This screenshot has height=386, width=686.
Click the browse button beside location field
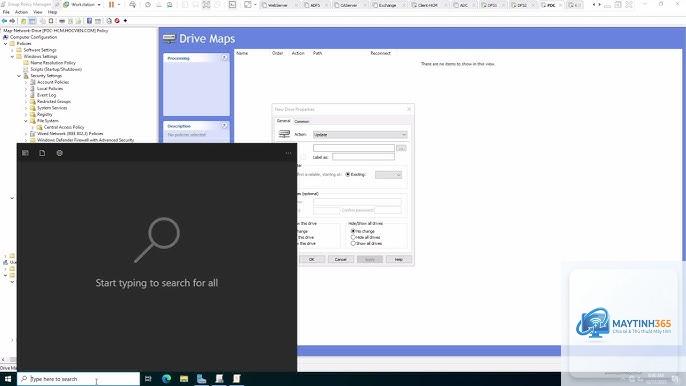(401, 148)
